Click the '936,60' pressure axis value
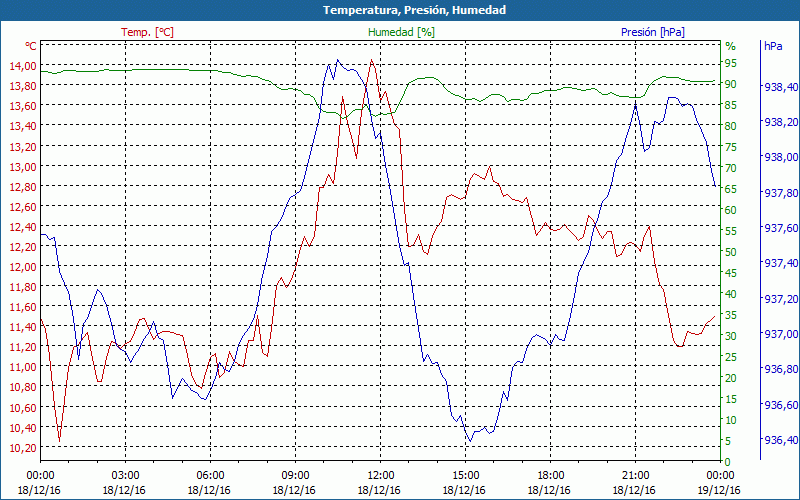The height and width of the screenshot is (500, 800). tap(781, 405)
